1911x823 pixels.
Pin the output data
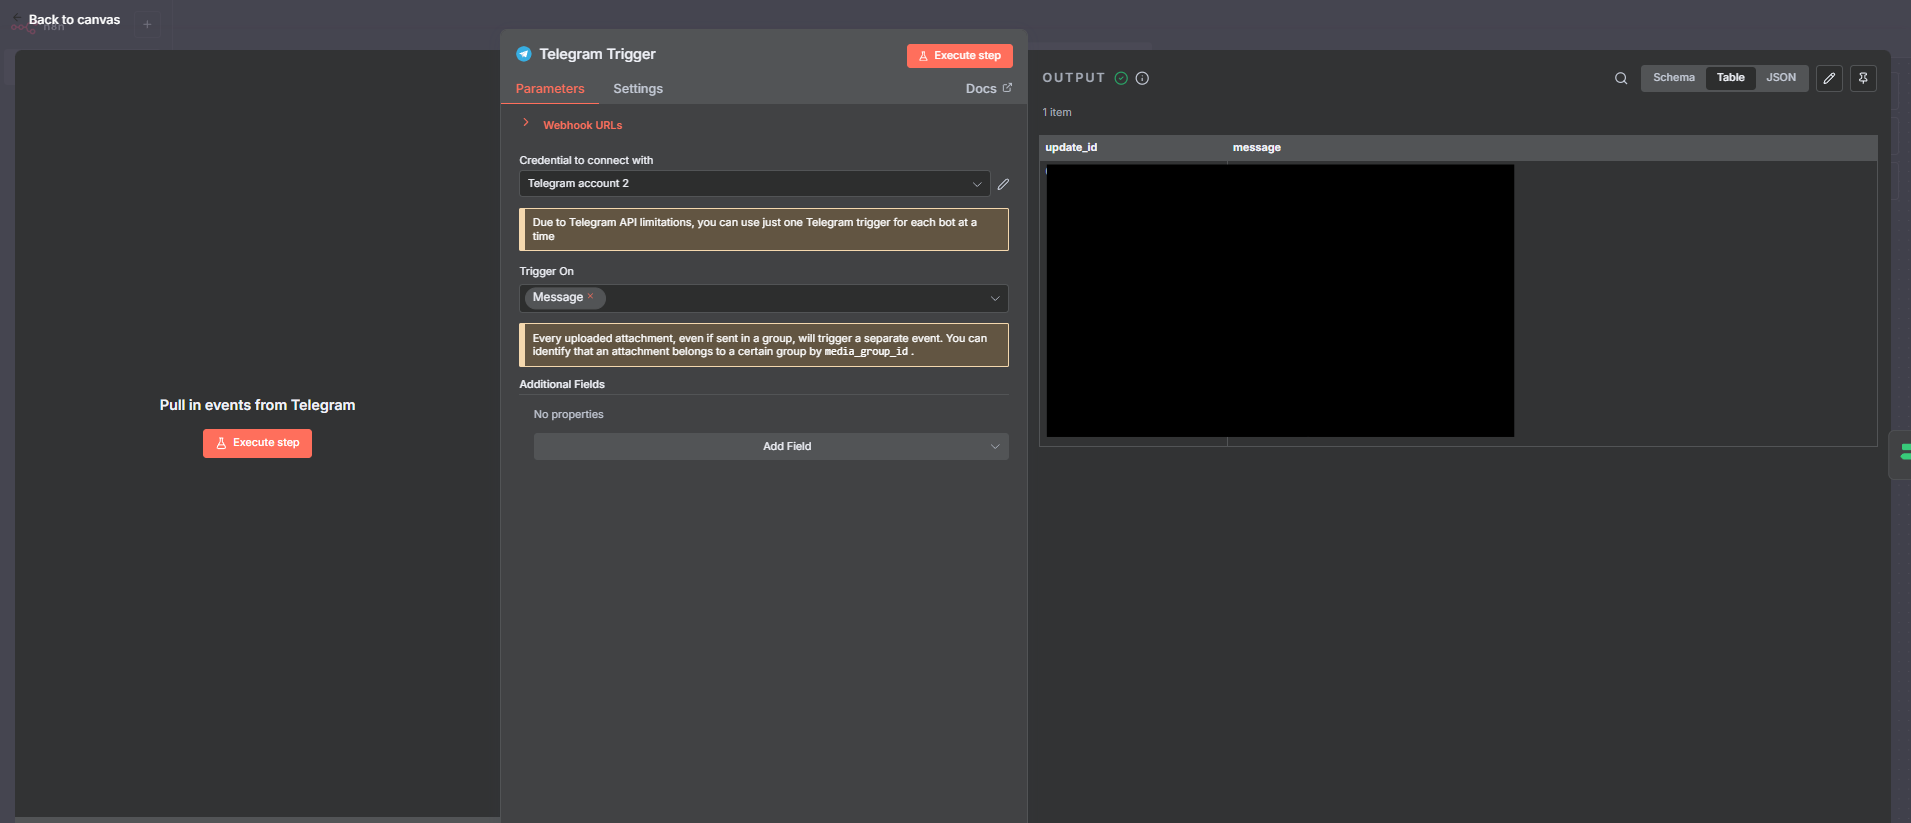1863,78
